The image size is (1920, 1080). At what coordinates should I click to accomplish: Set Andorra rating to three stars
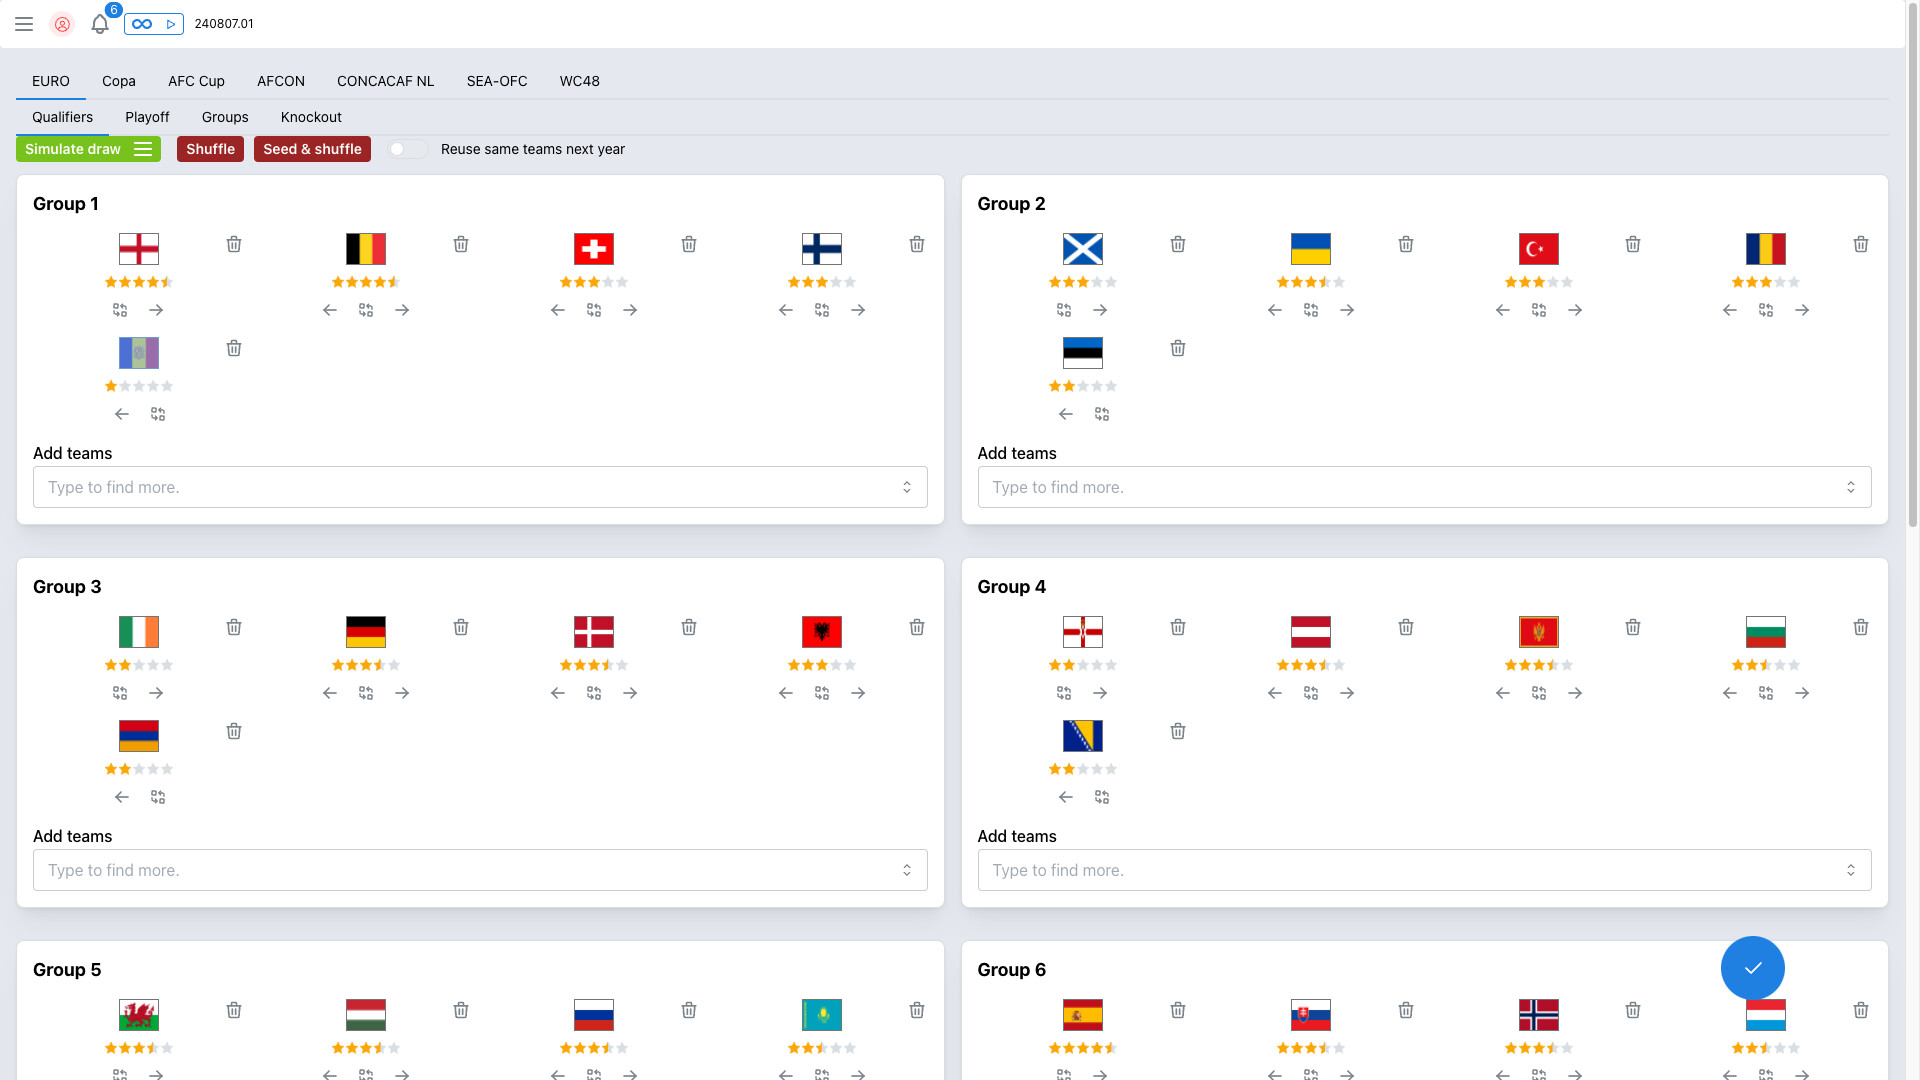coord(138,386)
